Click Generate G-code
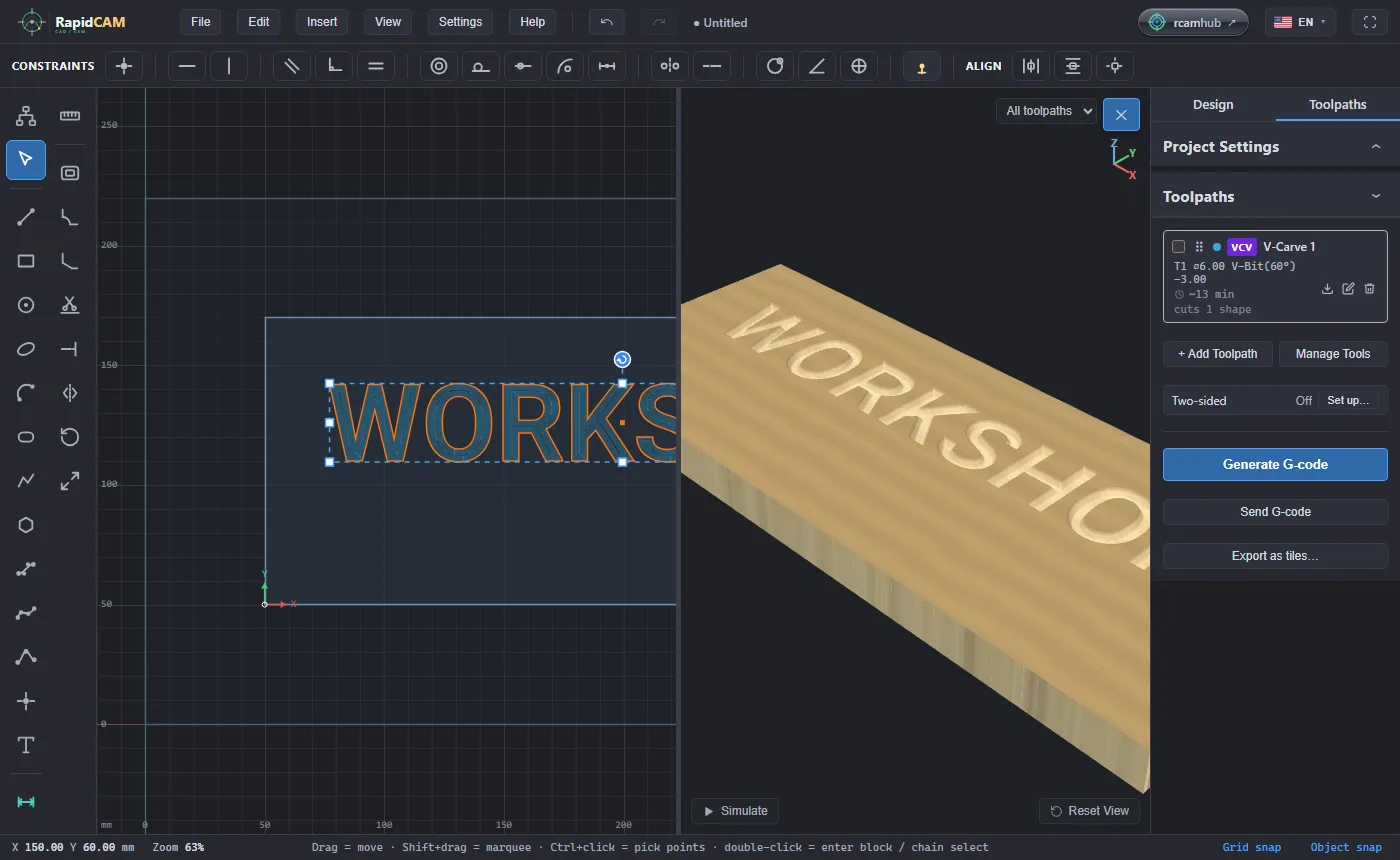 (1275, 464)
